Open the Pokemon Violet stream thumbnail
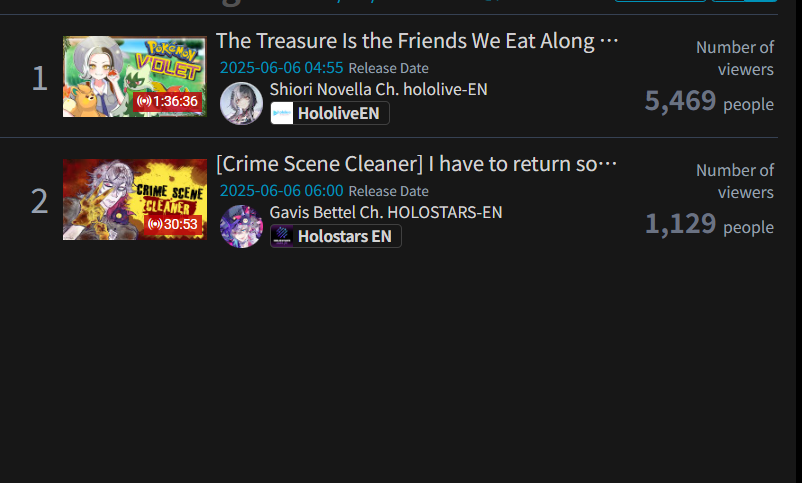 135,76
